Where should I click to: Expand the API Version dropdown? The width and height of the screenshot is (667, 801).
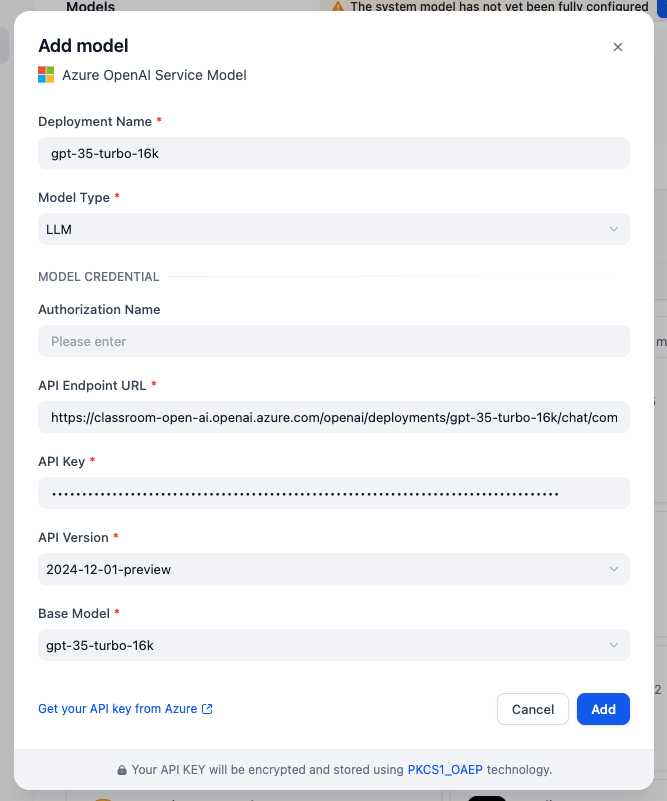click(334, 569)
